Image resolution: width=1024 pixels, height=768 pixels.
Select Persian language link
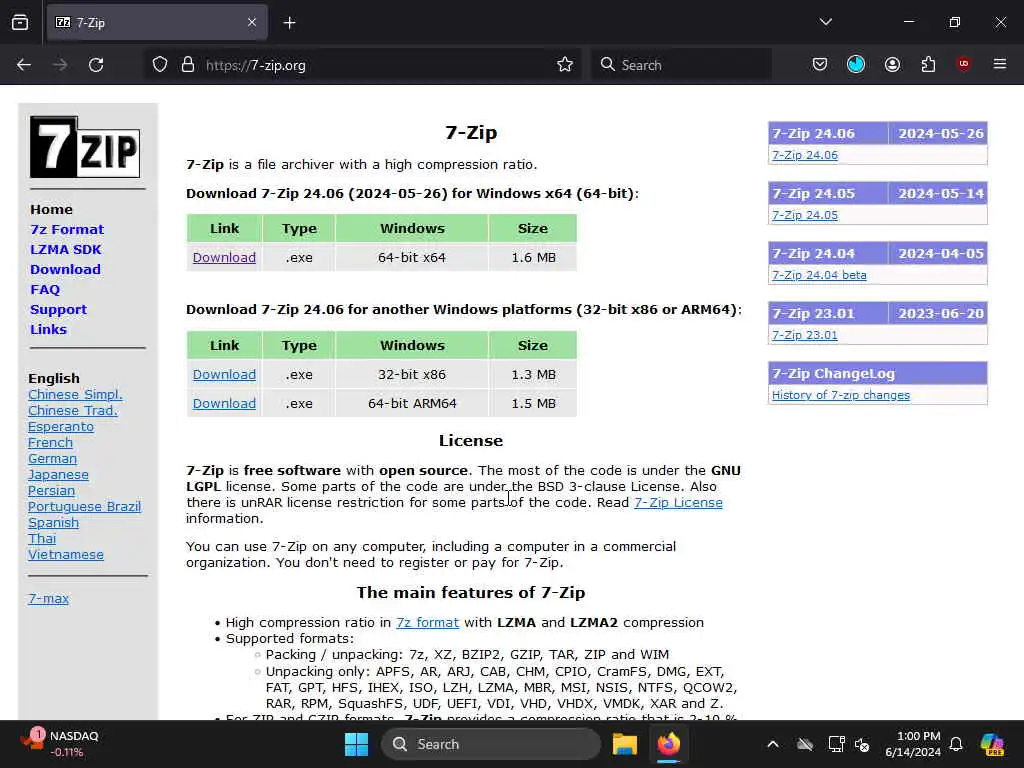(51, 490)
